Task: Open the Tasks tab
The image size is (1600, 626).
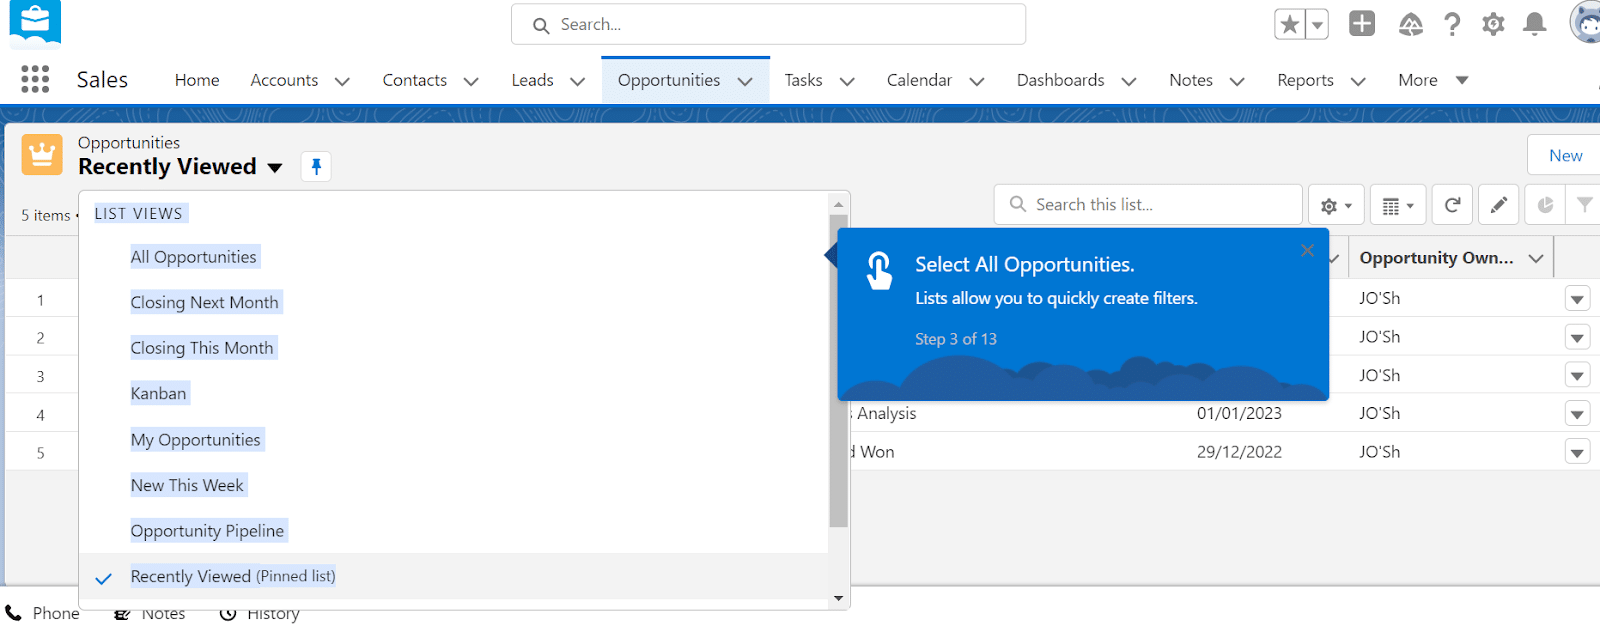Action: pyautogui.click(x=803, y=80)
